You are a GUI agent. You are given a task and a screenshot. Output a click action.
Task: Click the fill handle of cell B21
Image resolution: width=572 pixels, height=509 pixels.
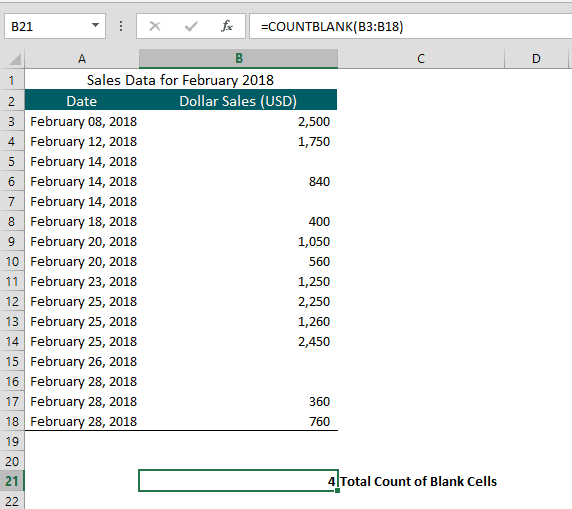[337, 490]
